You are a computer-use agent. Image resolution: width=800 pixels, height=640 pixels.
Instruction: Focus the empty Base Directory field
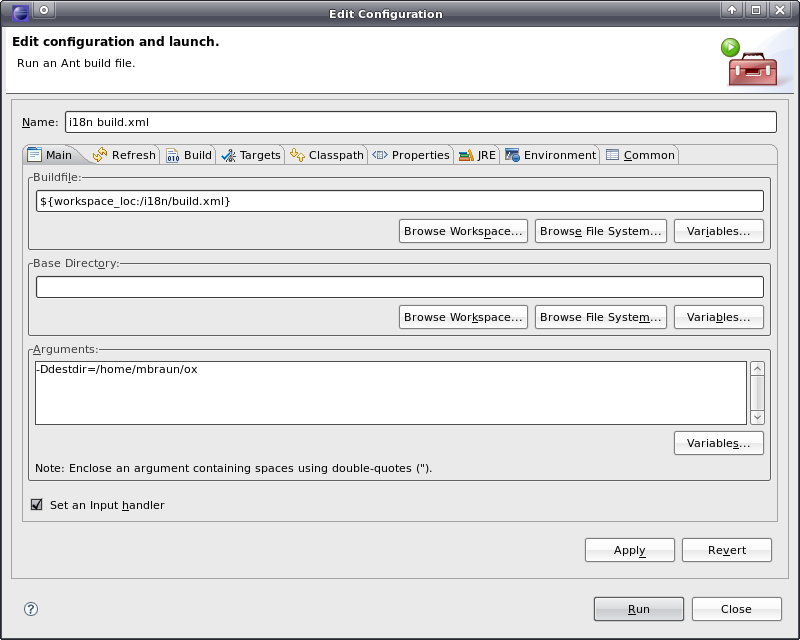400,287
